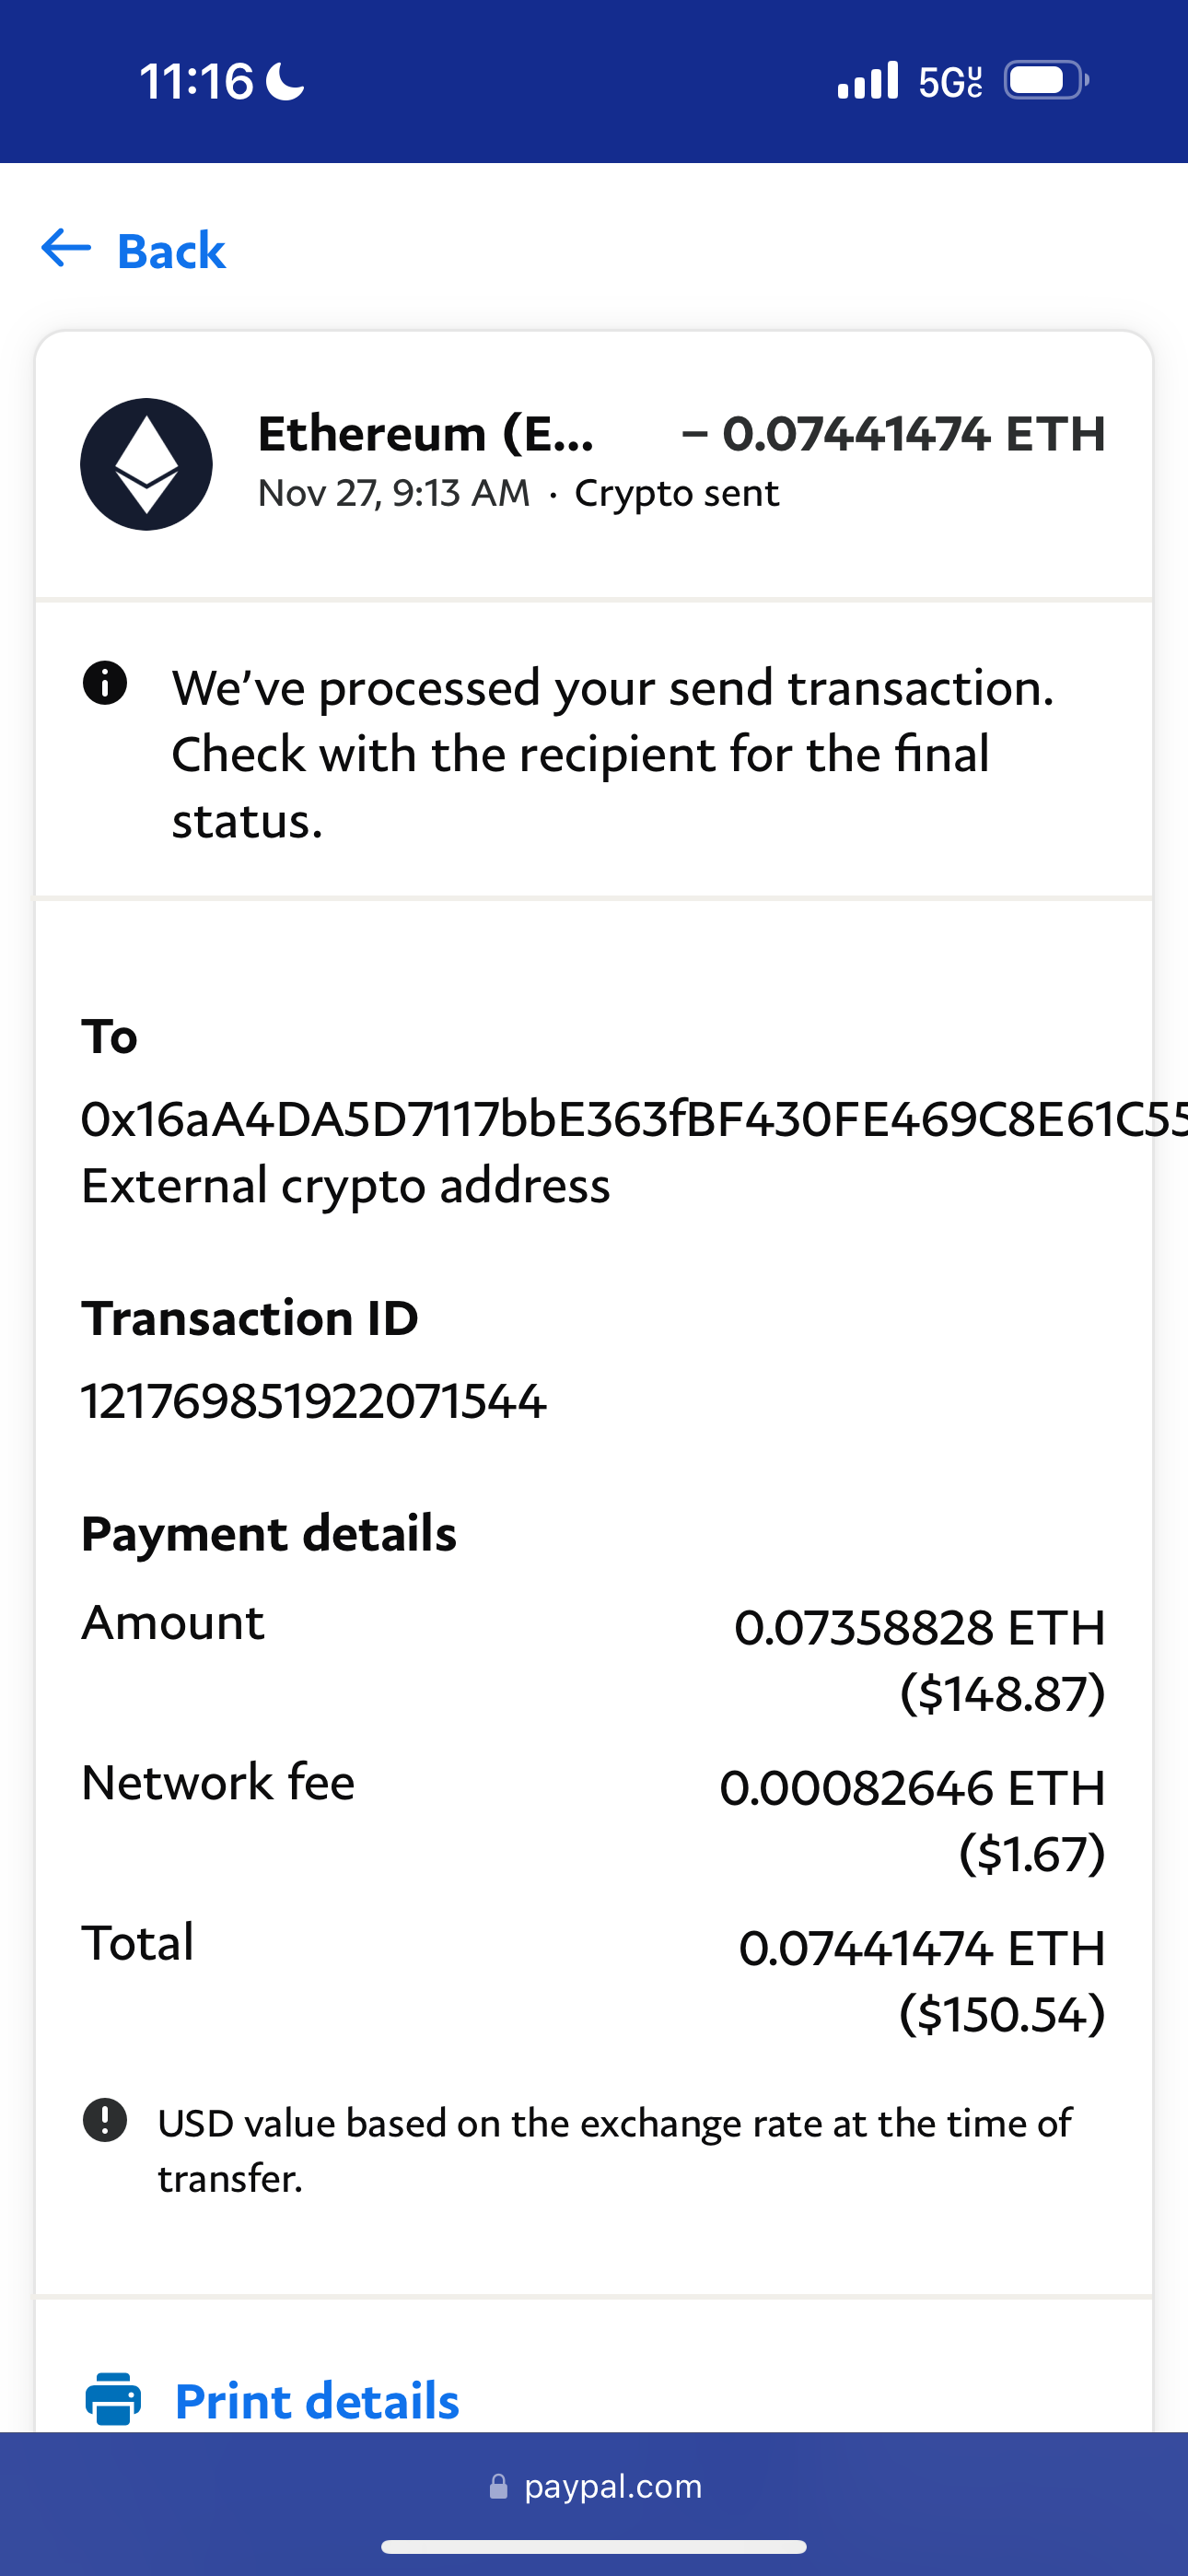The image size is (1188, 2576).
Task: Tap the exclamation icon near USD note
Action: coord(105,2120)
